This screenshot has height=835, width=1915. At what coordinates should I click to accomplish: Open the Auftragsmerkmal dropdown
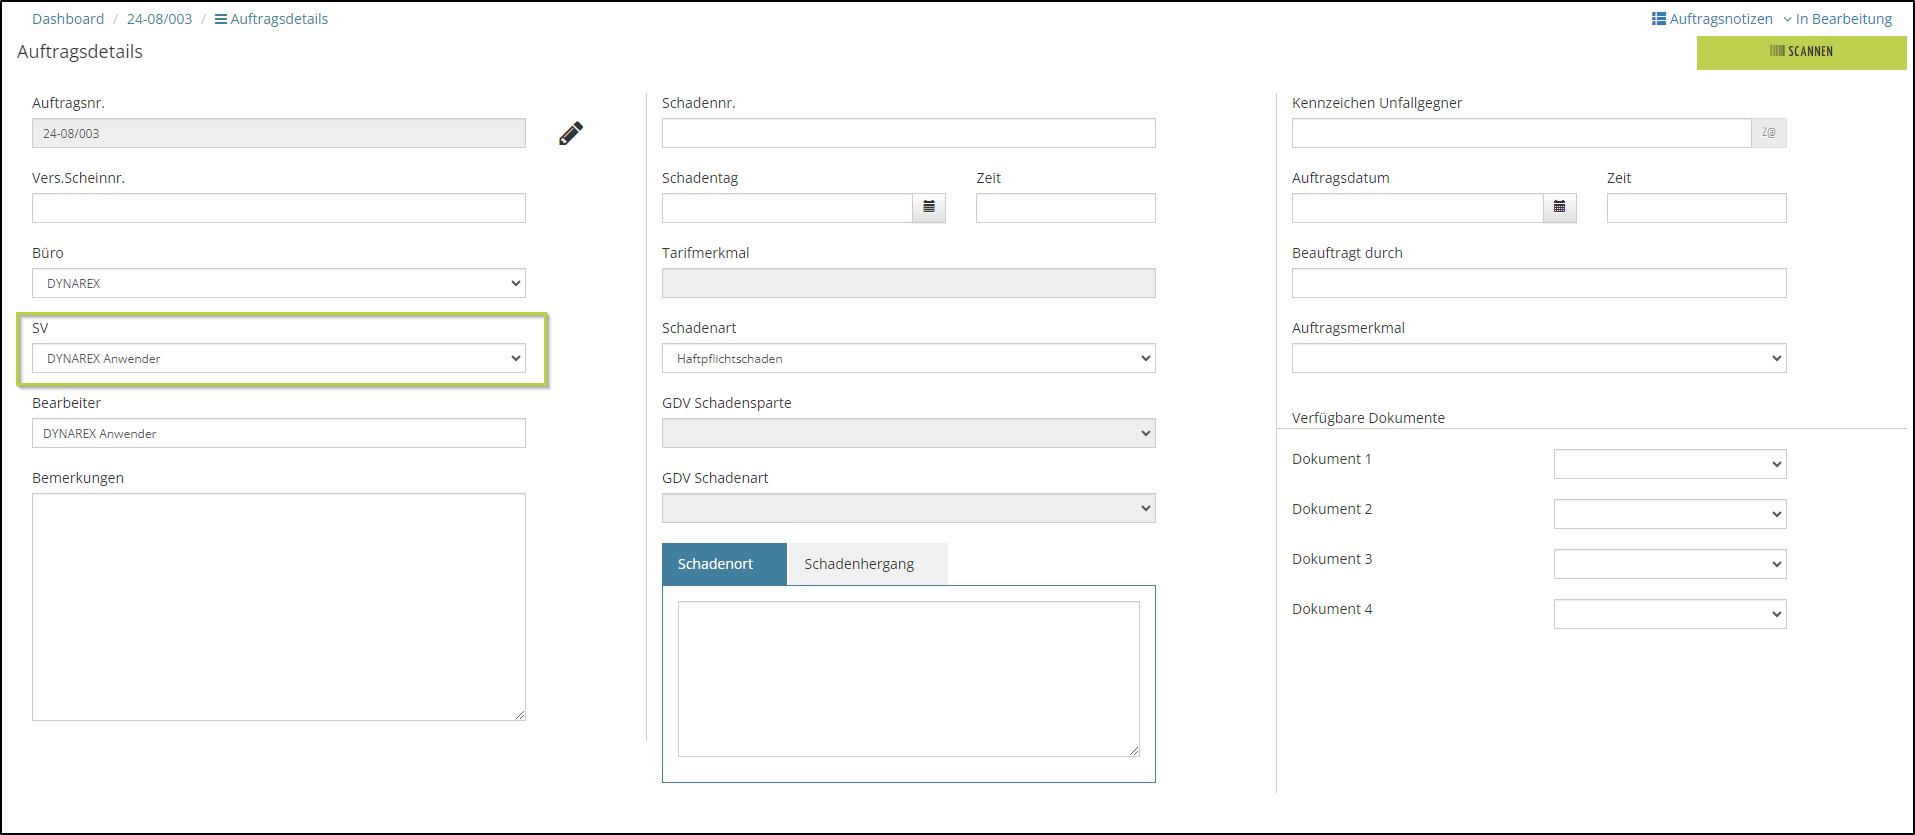1538,358
